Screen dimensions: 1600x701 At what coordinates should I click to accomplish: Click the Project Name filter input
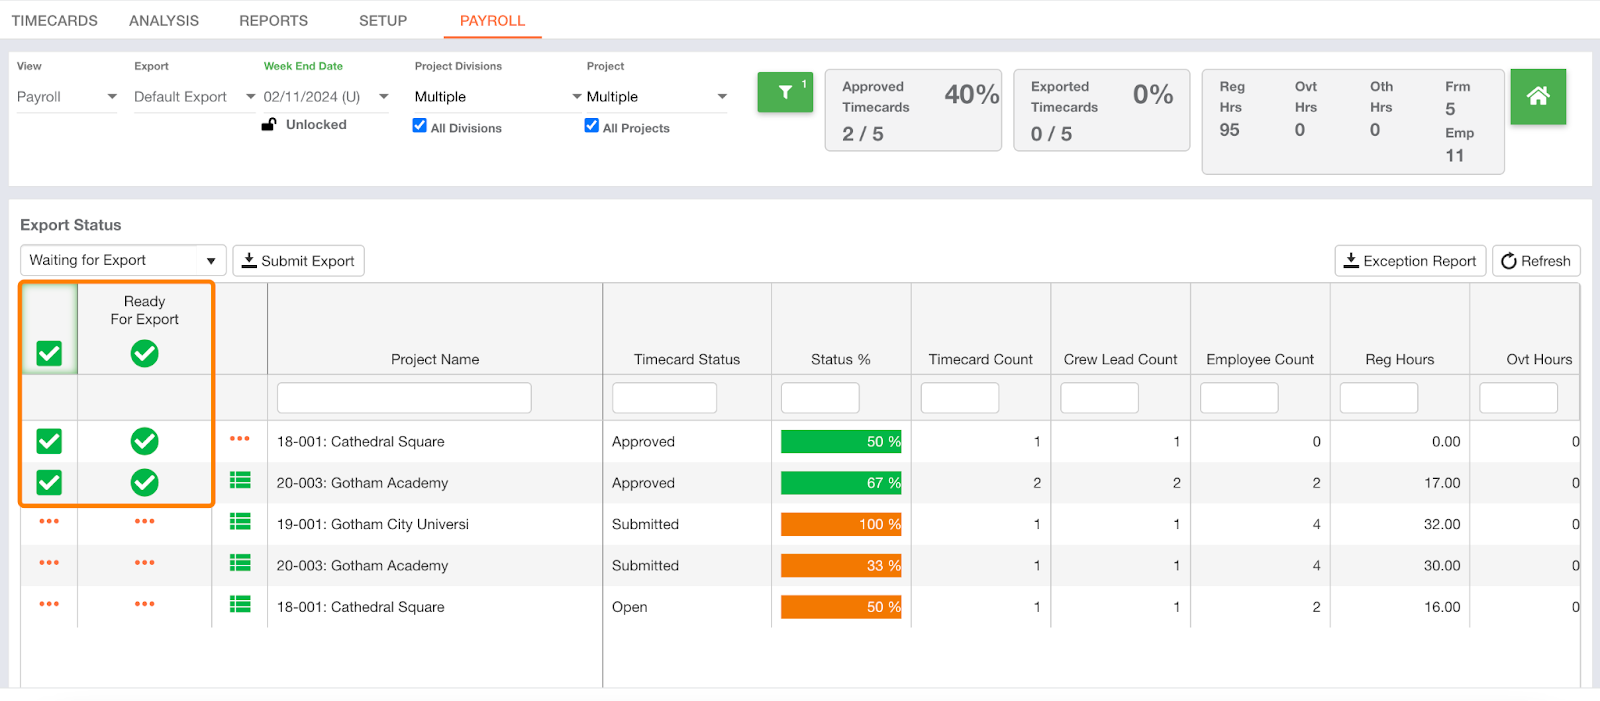click(x=404, y=397)
